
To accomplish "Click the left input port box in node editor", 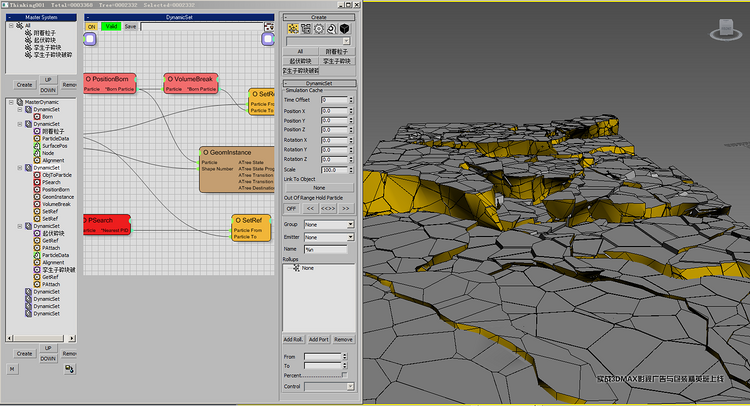I will click(90, 39).
